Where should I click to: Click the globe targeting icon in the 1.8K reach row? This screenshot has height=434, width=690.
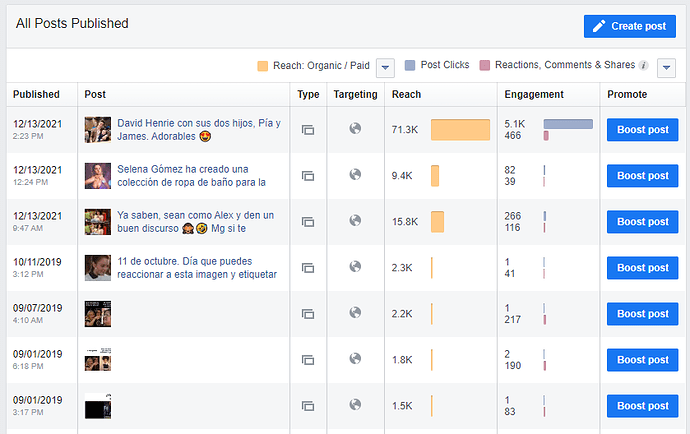[355, 358]
